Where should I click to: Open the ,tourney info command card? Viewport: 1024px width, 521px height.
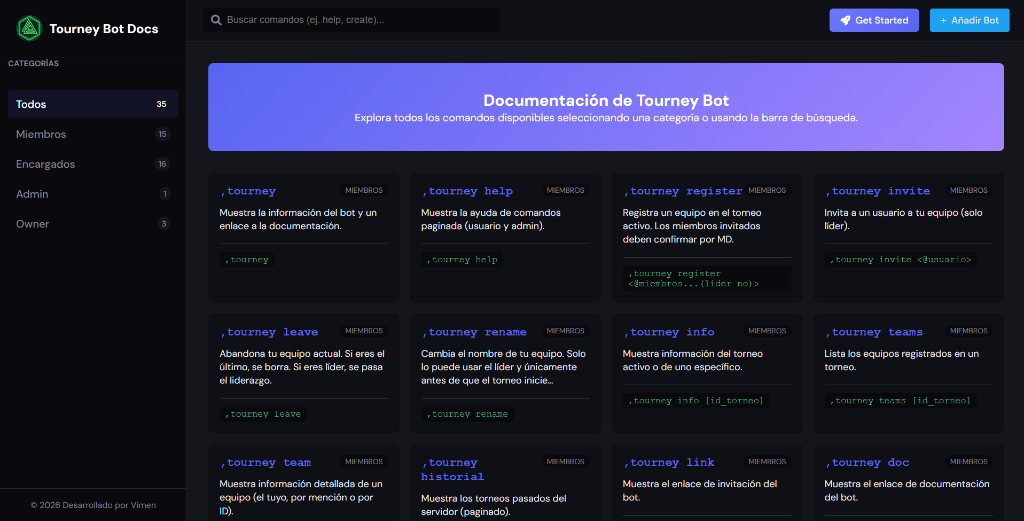pos(707,373)
